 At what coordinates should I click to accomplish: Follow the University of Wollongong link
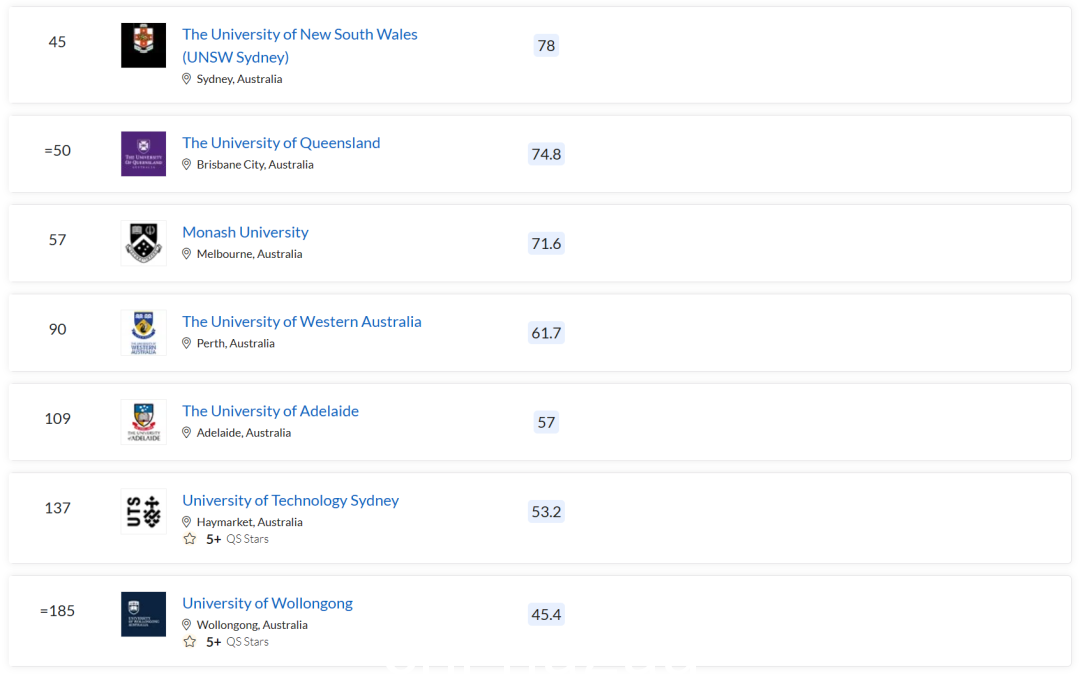click(267, 604)
